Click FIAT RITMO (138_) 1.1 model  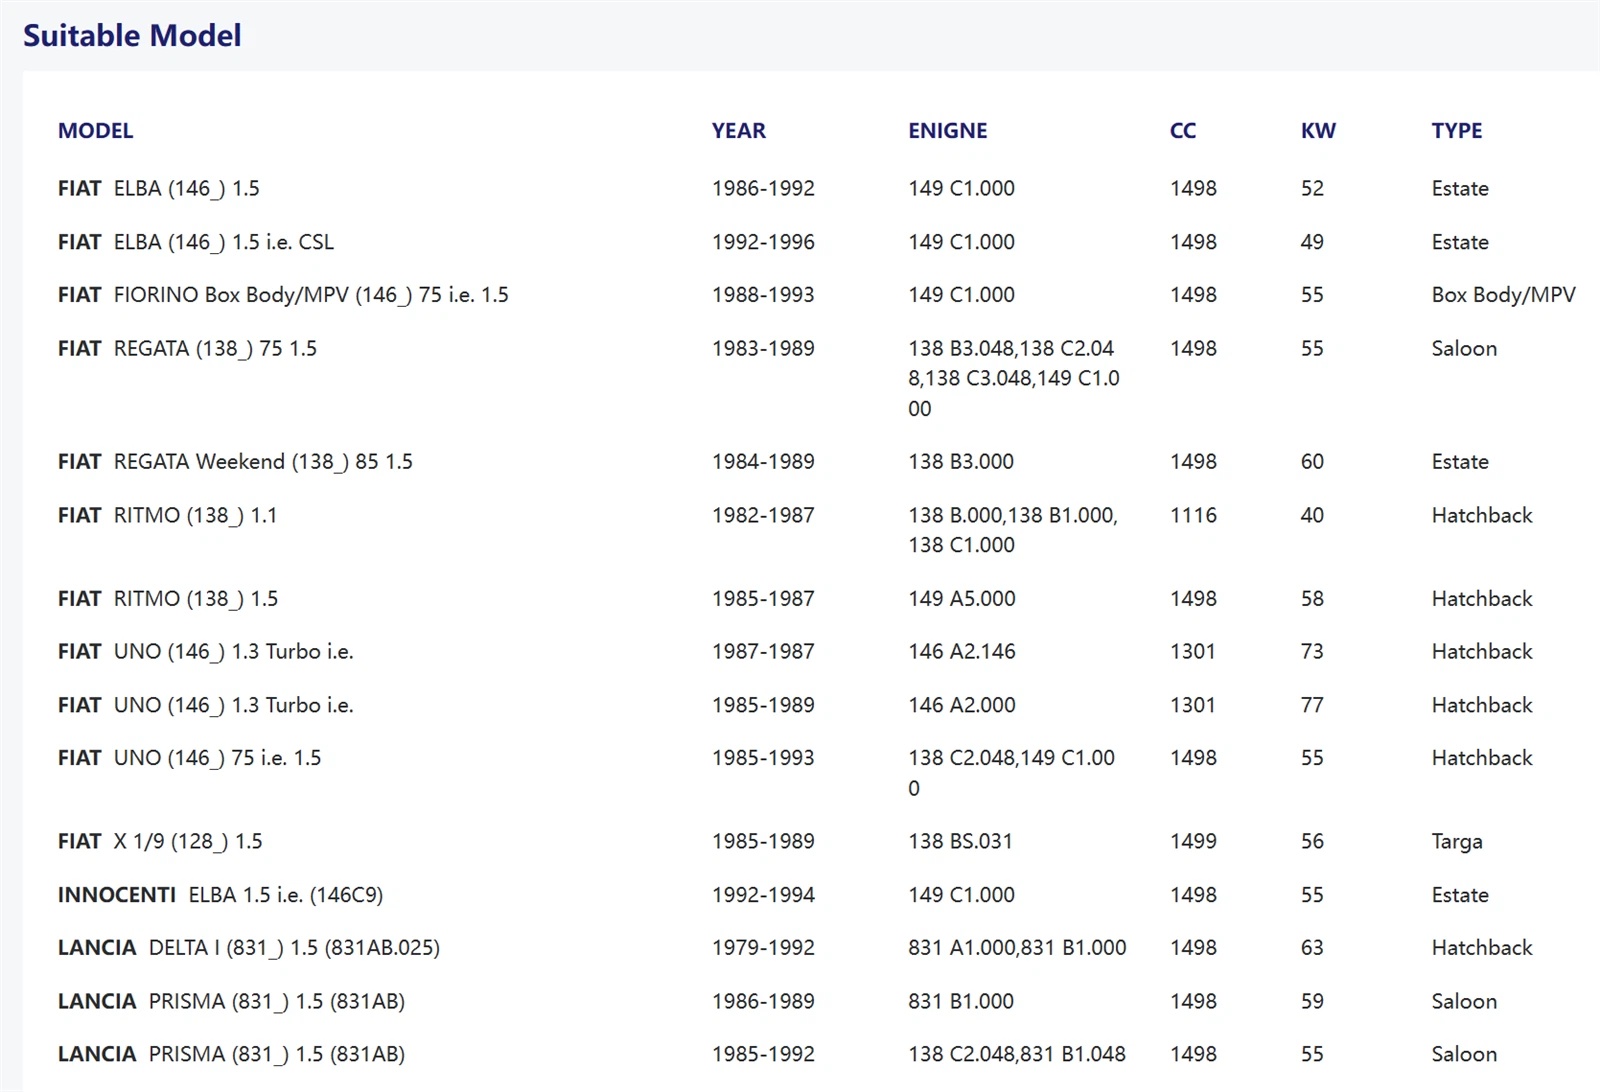(167, 516)
